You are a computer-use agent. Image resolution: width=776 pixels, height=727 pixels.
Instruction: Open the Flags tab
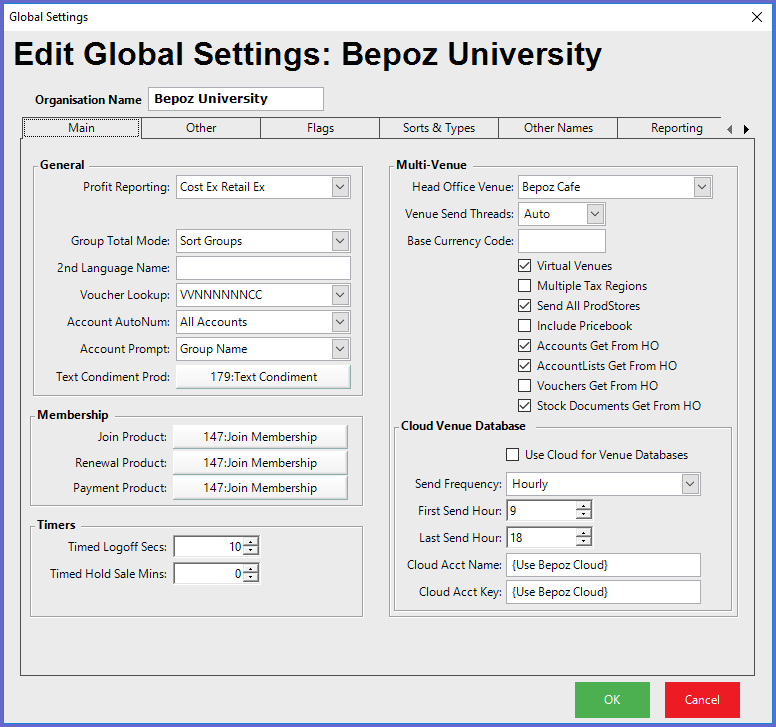pyautogui.click(x=320, y=128)
